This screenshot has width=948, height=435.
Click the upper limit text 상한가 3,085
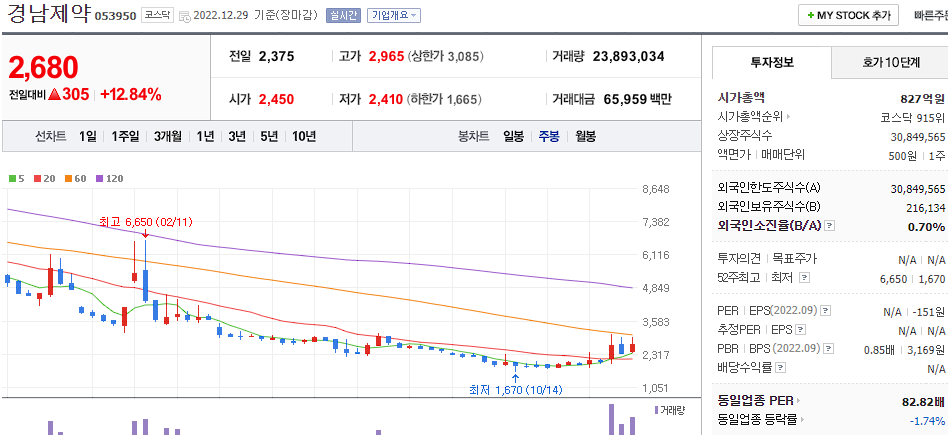coord(446,56)
